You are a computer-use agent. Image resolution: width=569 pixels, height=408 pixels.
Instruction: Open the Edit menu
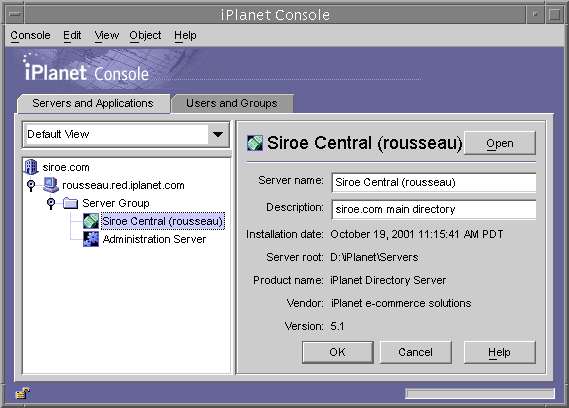pos(72,35)
